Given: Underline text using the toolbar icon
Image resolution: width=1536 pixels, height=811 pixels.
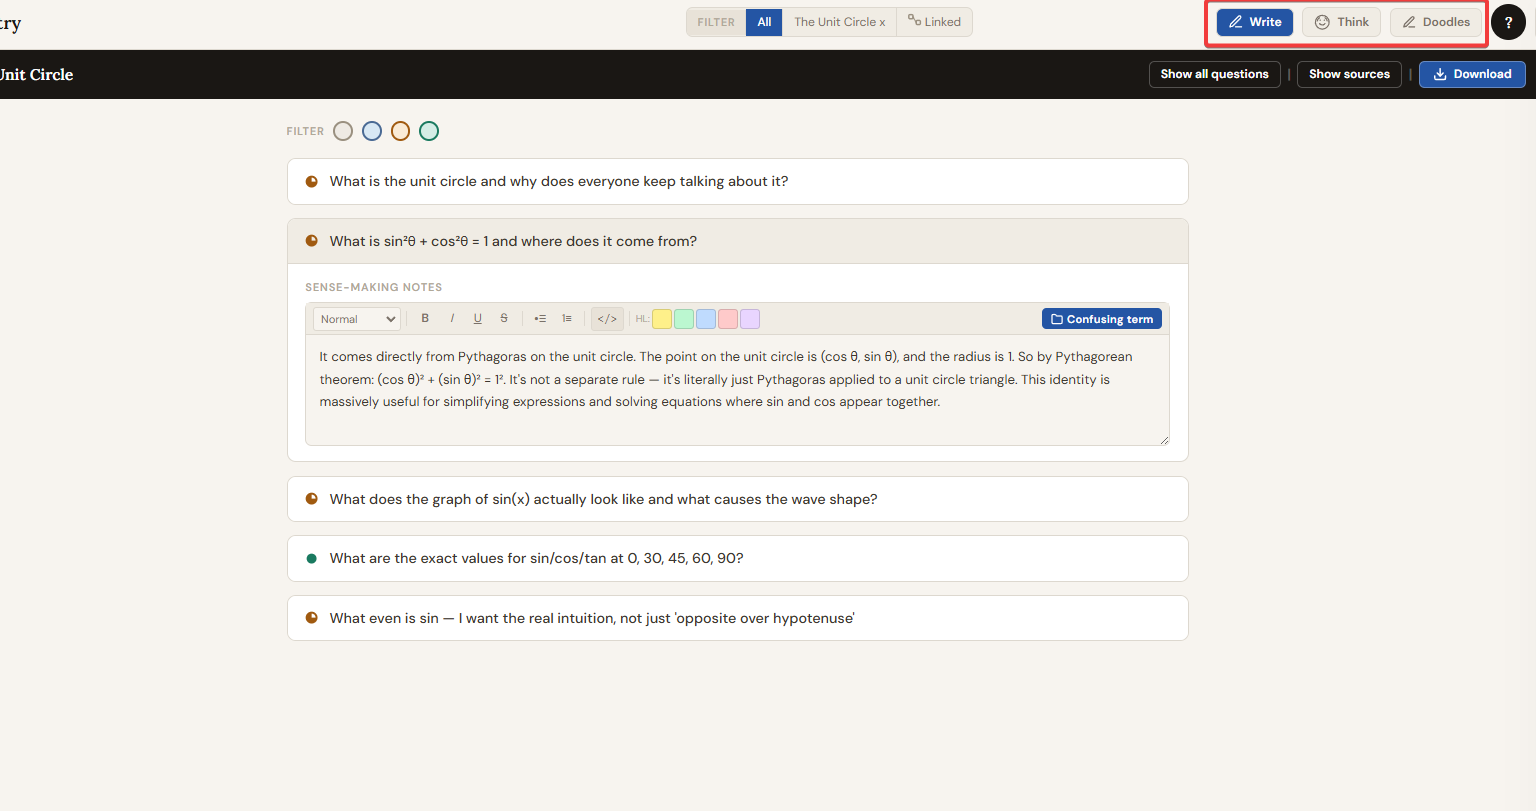Looking at the screenshot, I should [478, 319].
